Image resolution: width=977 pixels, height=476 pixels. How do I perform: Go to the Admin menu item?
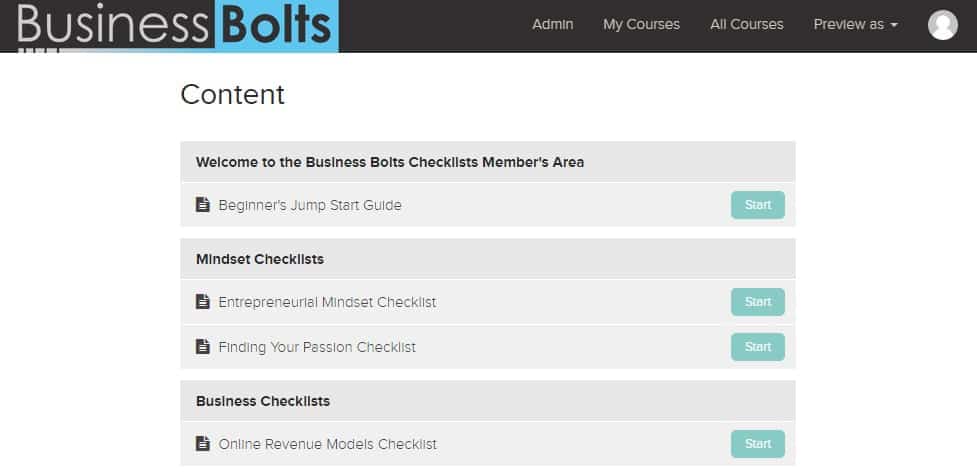click(x=552, y=24)
